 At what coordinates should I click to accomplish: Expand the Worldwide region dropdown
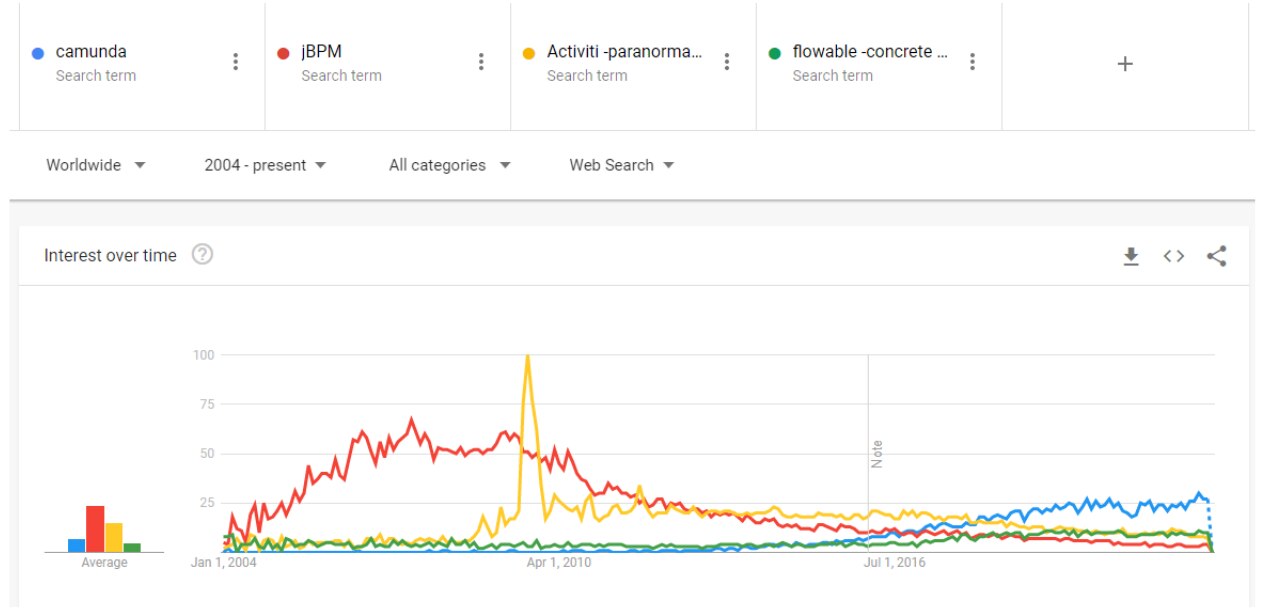(96, 165)
